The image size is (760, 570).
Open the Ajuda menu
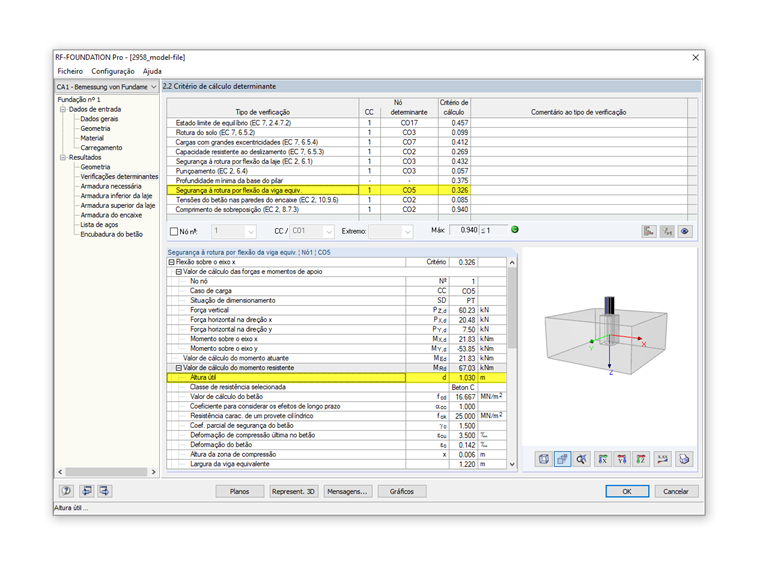[x=152, y=71]
